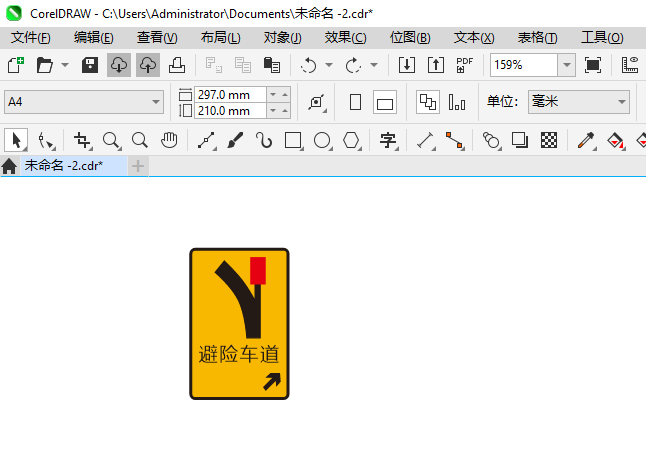Select Landscape page orientation
The width and height of the screenshot is (646, 452).
click(x=385, y=102)
